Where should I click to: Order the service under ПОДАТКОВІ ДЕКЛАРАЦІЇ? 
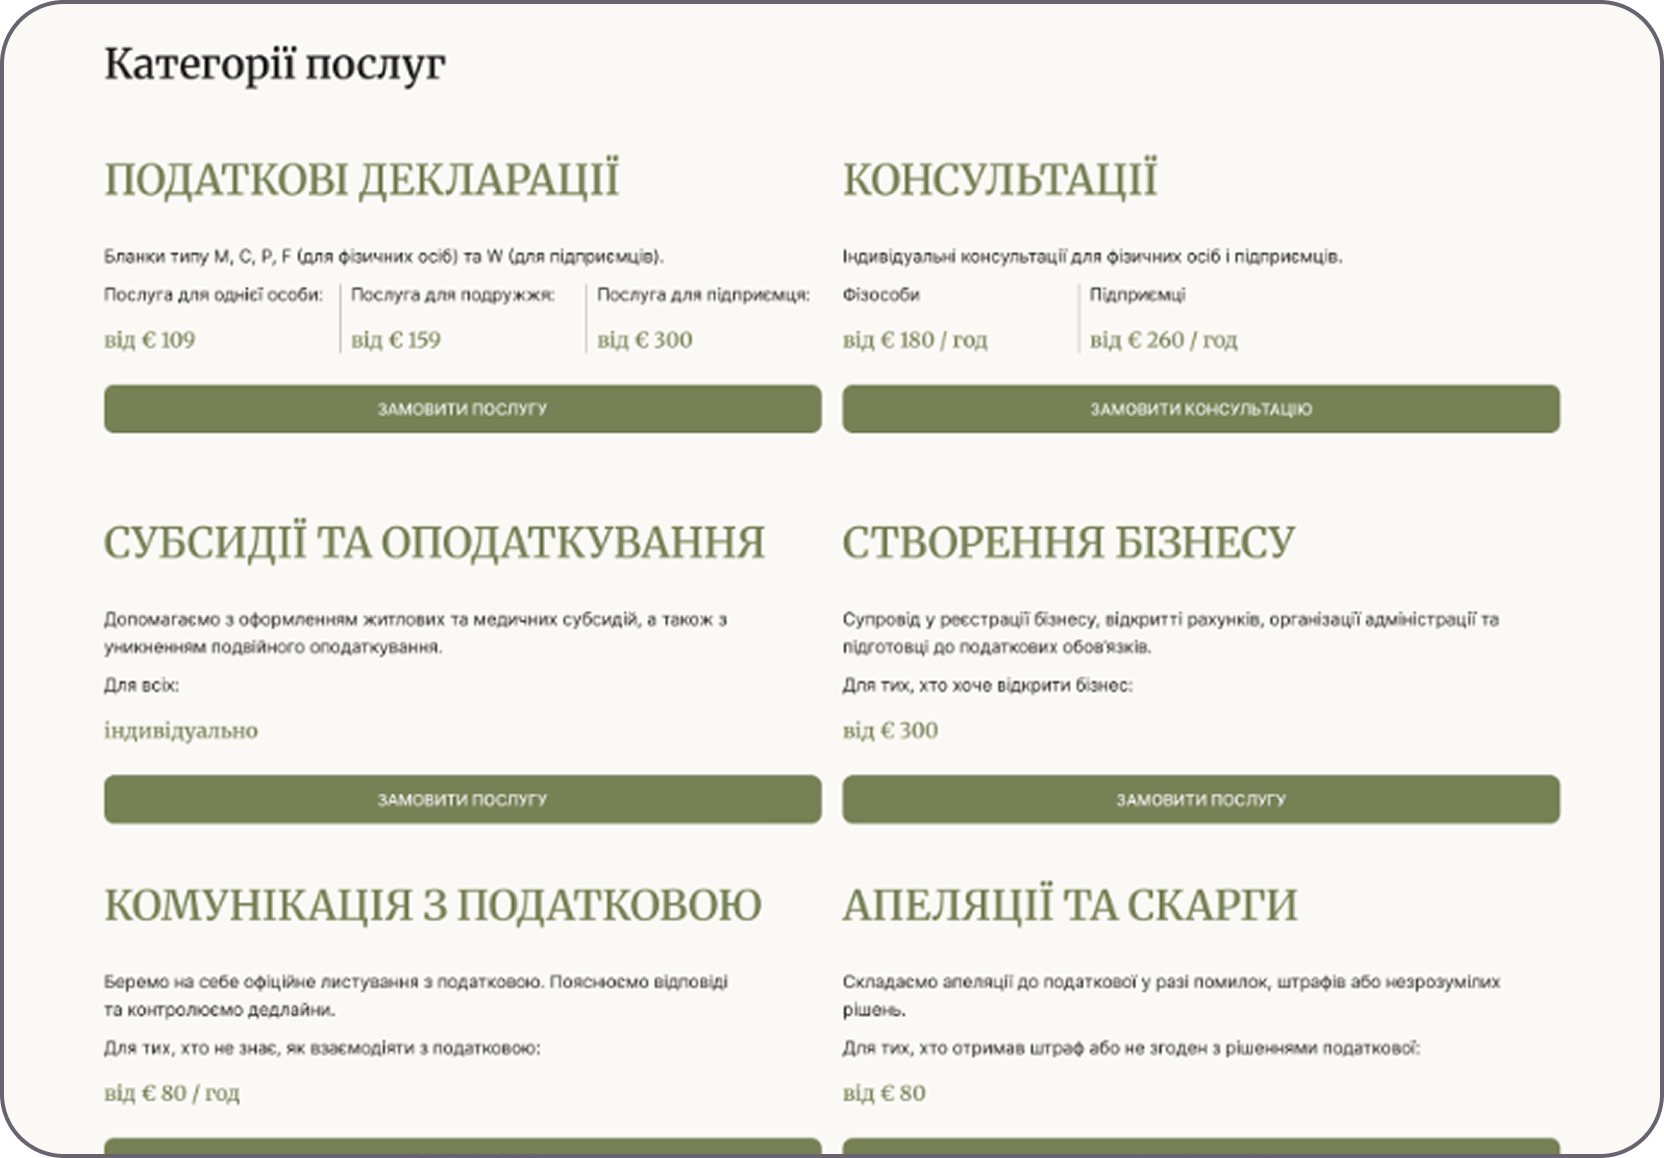462,409
